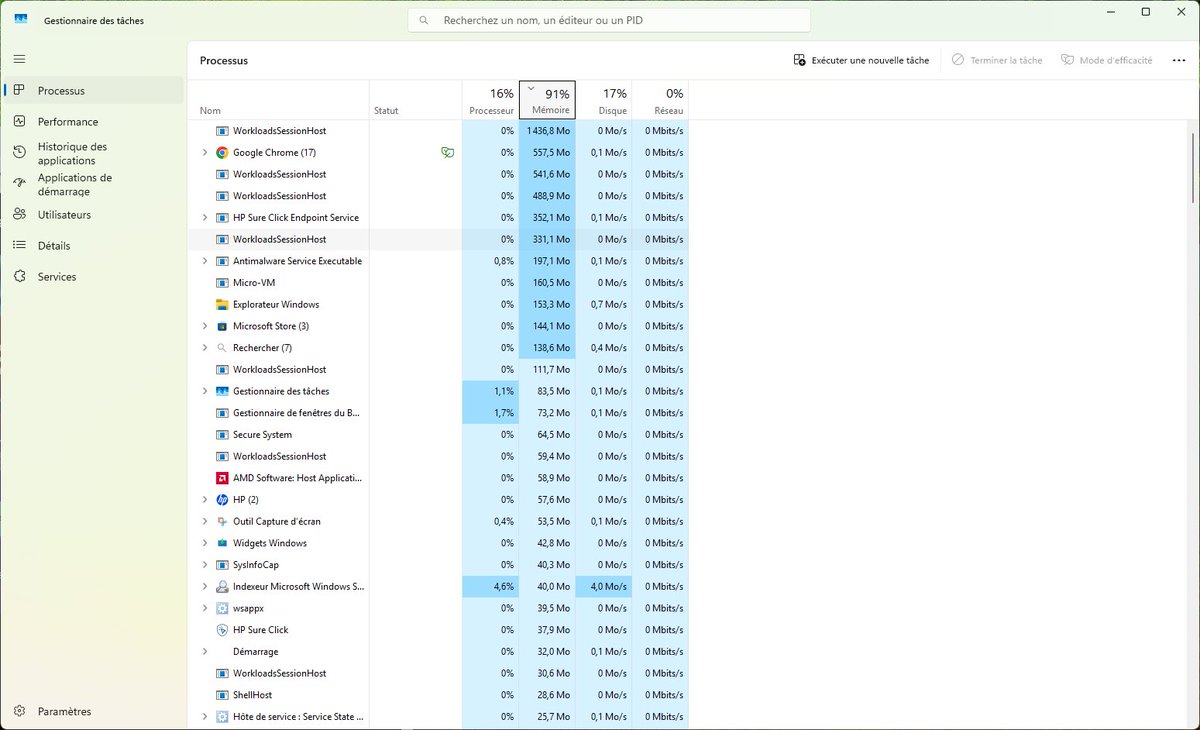Select Gestionnaire de fenêtres du B... row

point(438,412)
